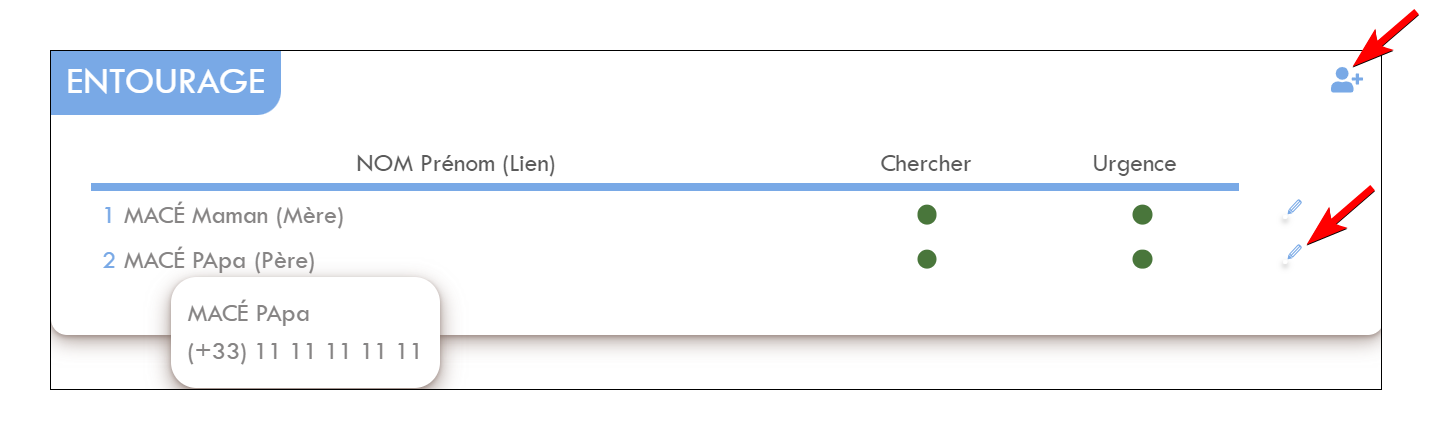Click the Chercher column header
The height and width of the screenshot is (440, 1432).
click(926, 163)
